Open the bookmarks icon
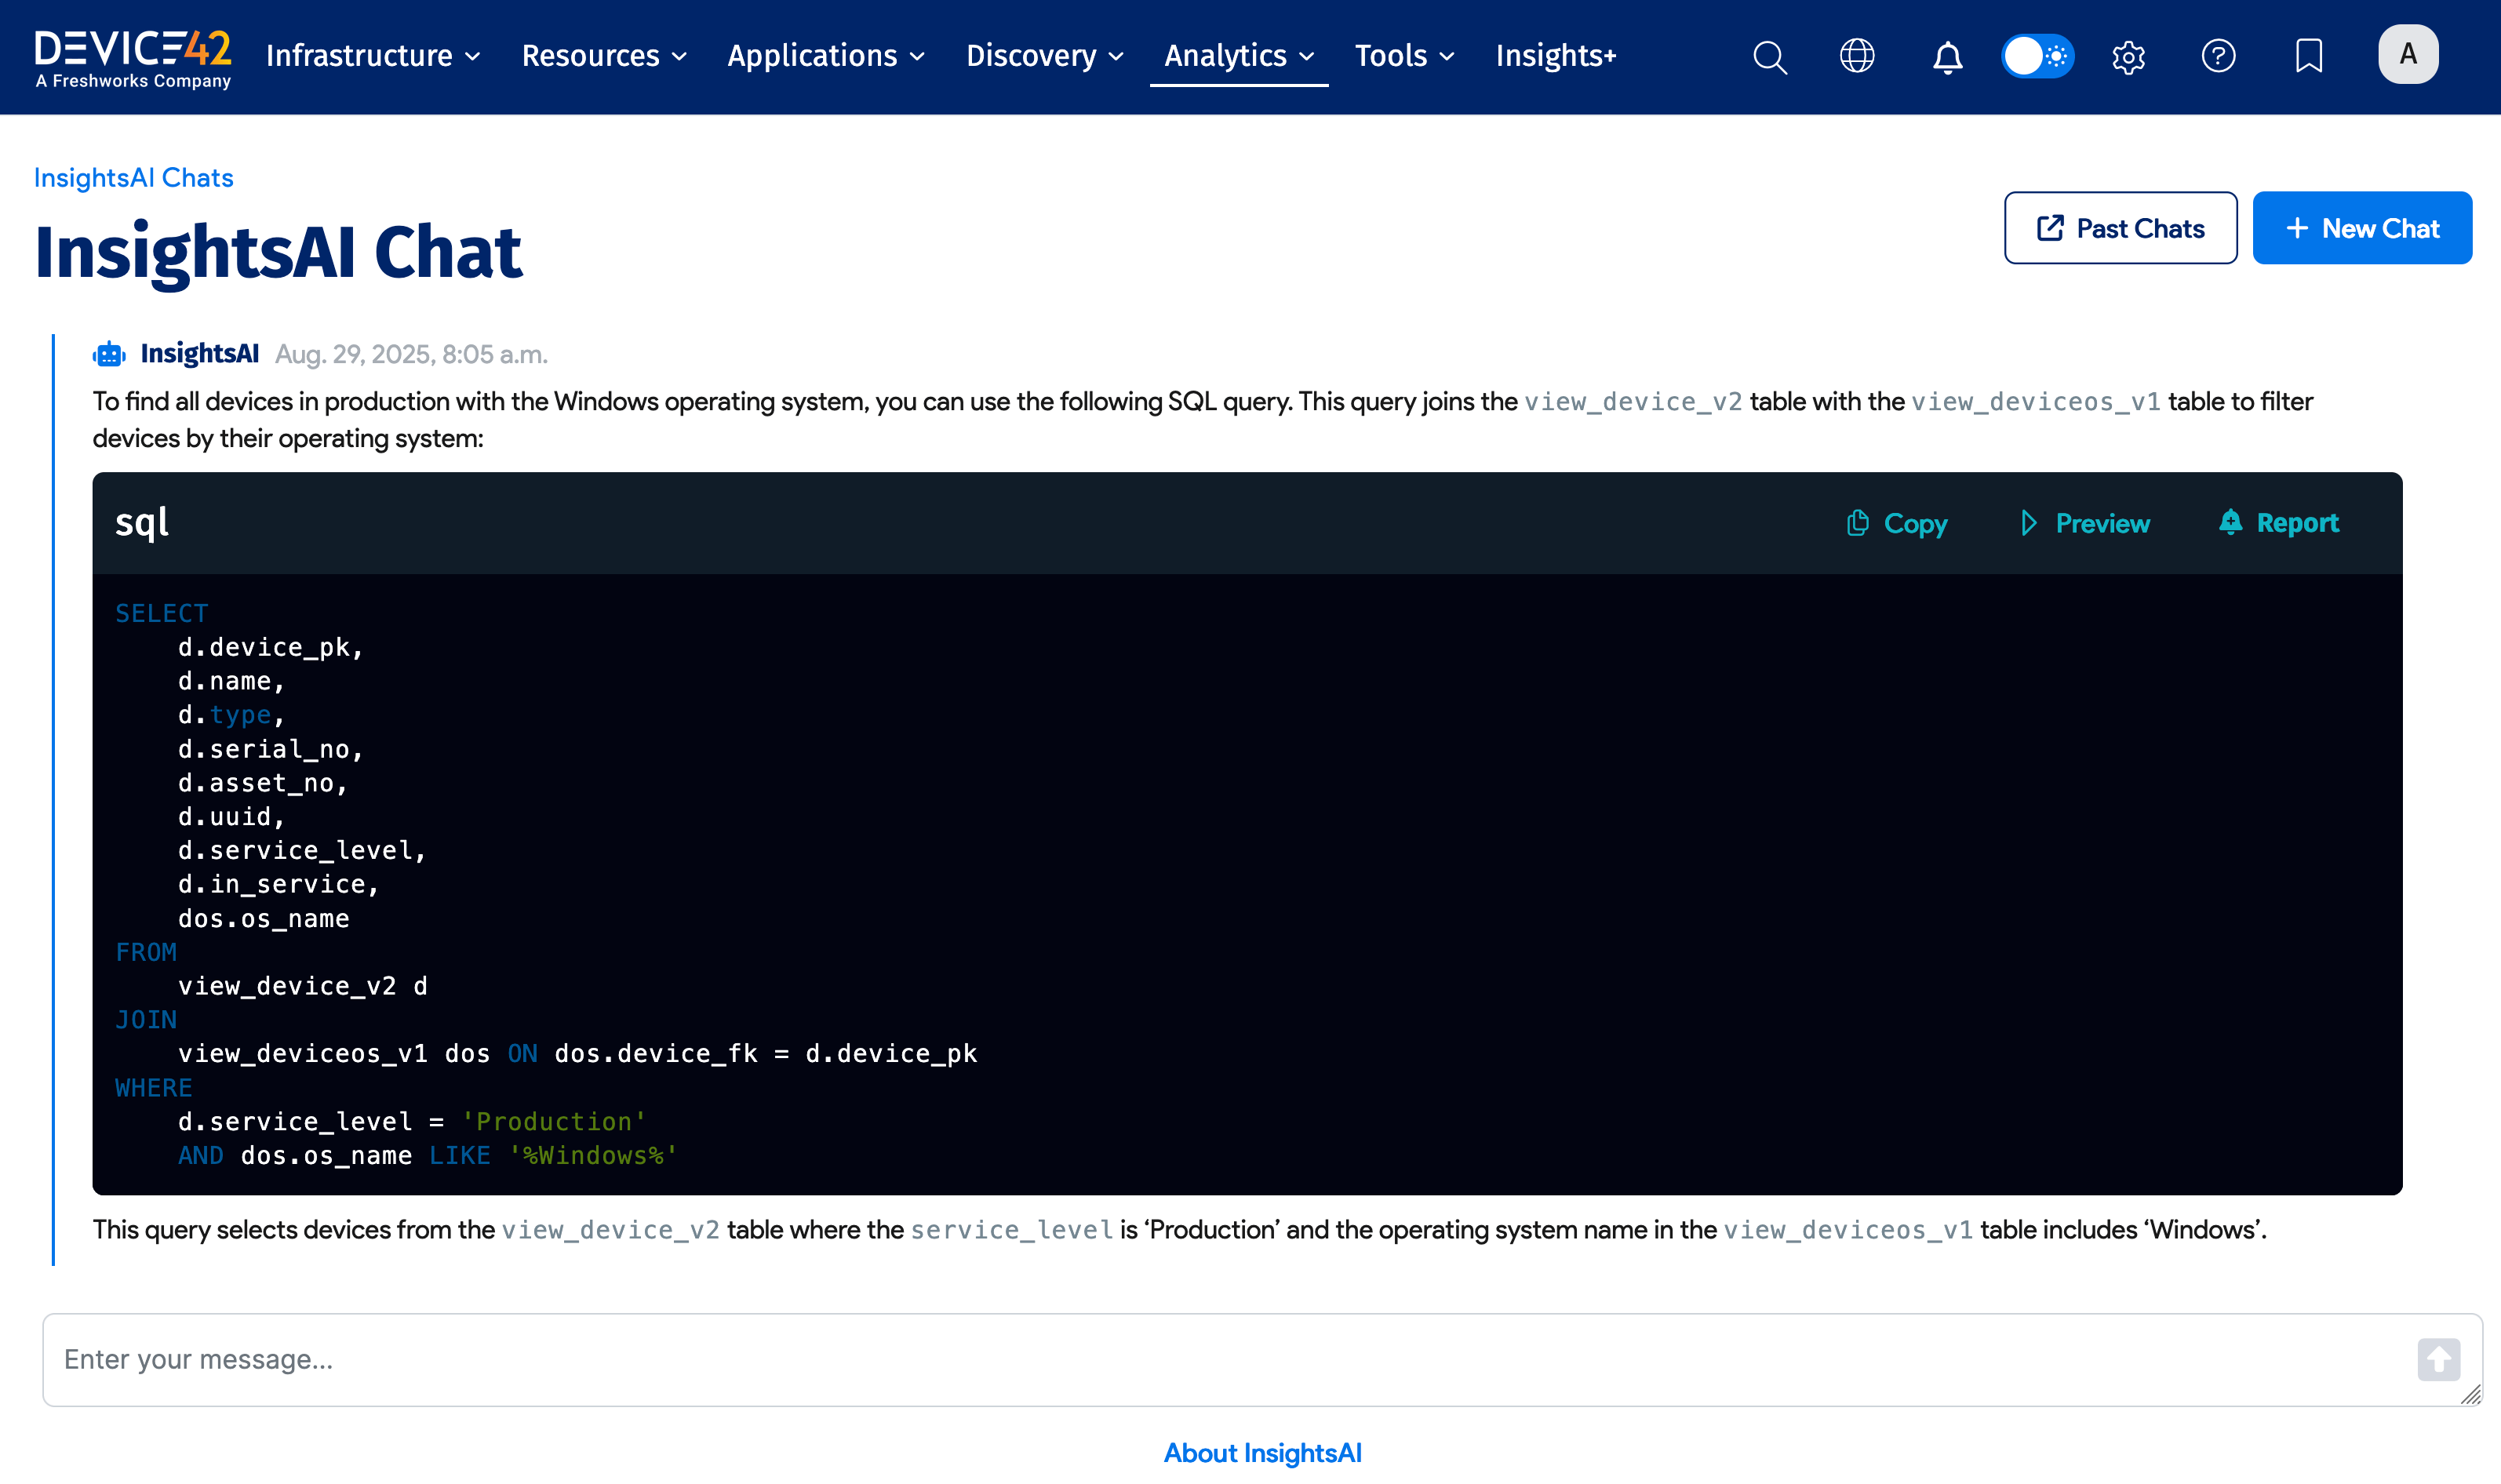This screenshot has width=2501, height=1484. [x=2308, y=56]
